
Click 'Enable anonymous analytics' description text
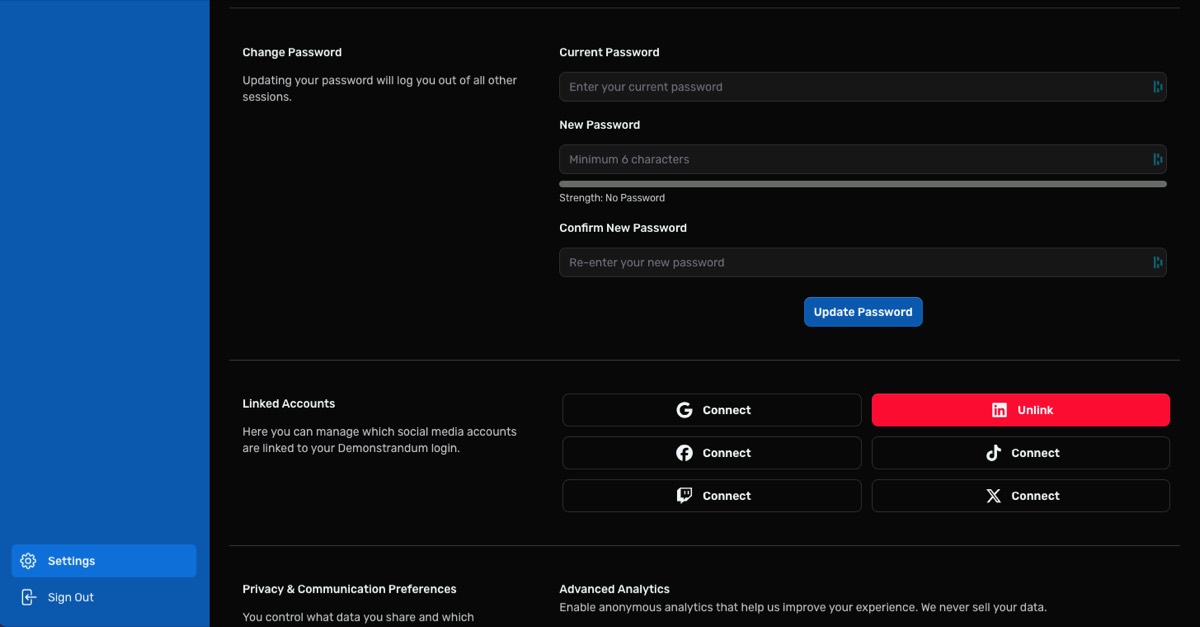[803, 607]
